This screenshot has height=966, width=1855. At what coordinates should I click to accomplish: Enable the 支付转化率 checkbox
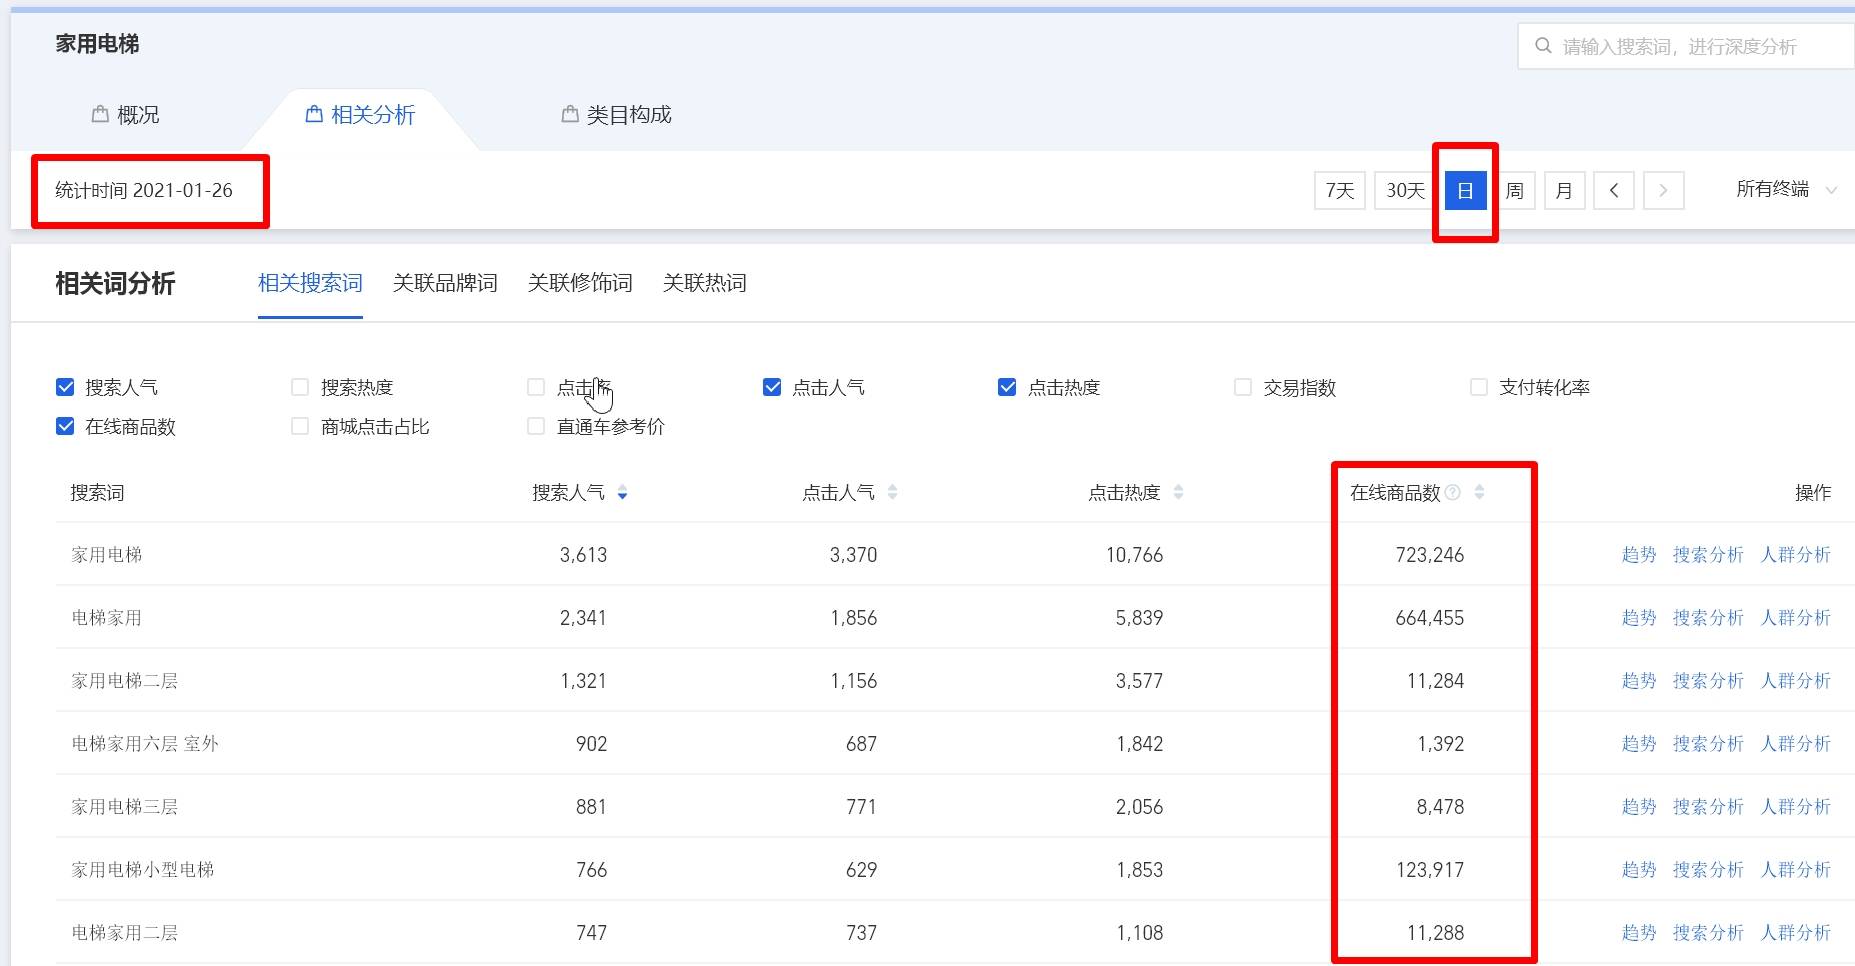1478,387
